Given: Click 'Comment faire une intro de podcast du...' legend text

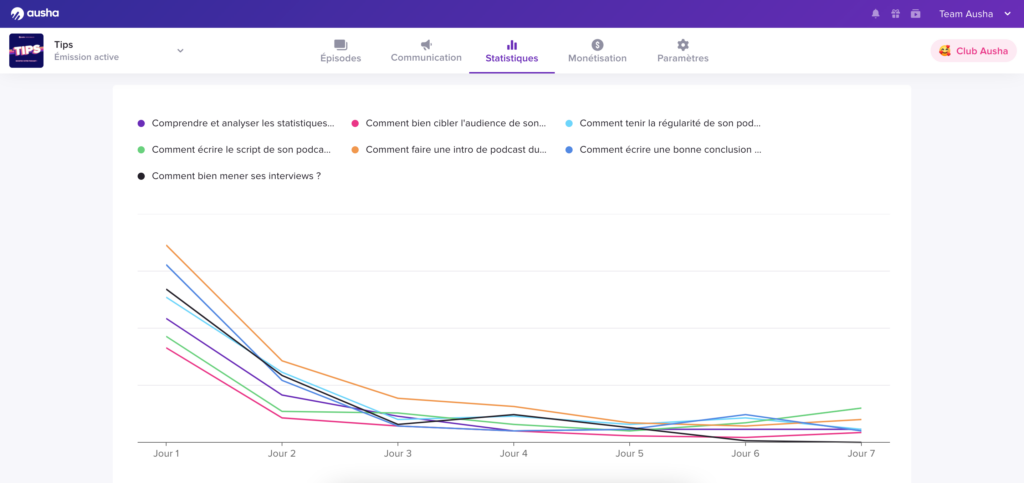Looking at the screenshot, I should pos(456,149).
